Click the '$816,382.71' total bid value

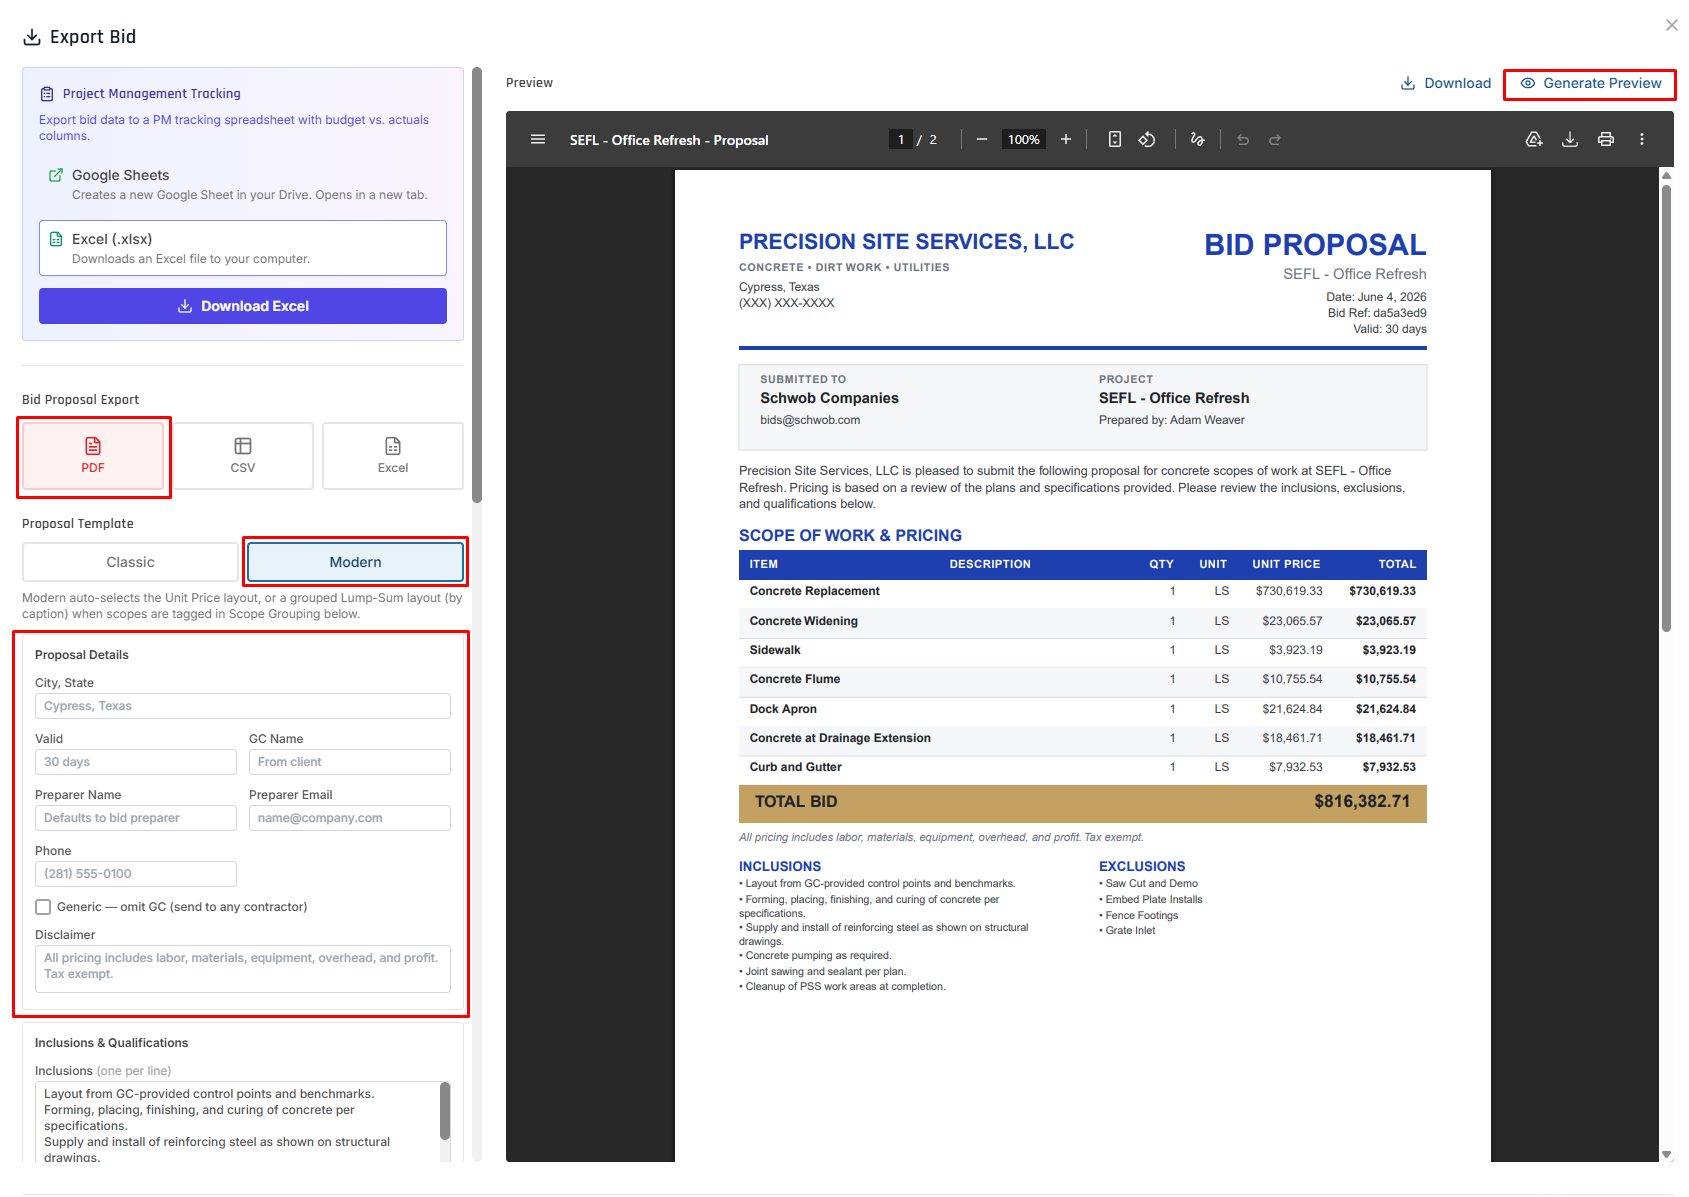point(1362,802)
